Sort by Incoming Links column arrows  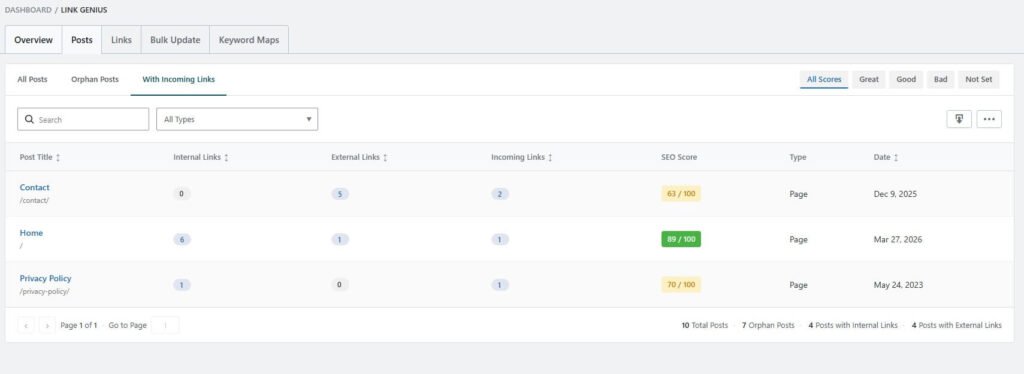point(551,158)
